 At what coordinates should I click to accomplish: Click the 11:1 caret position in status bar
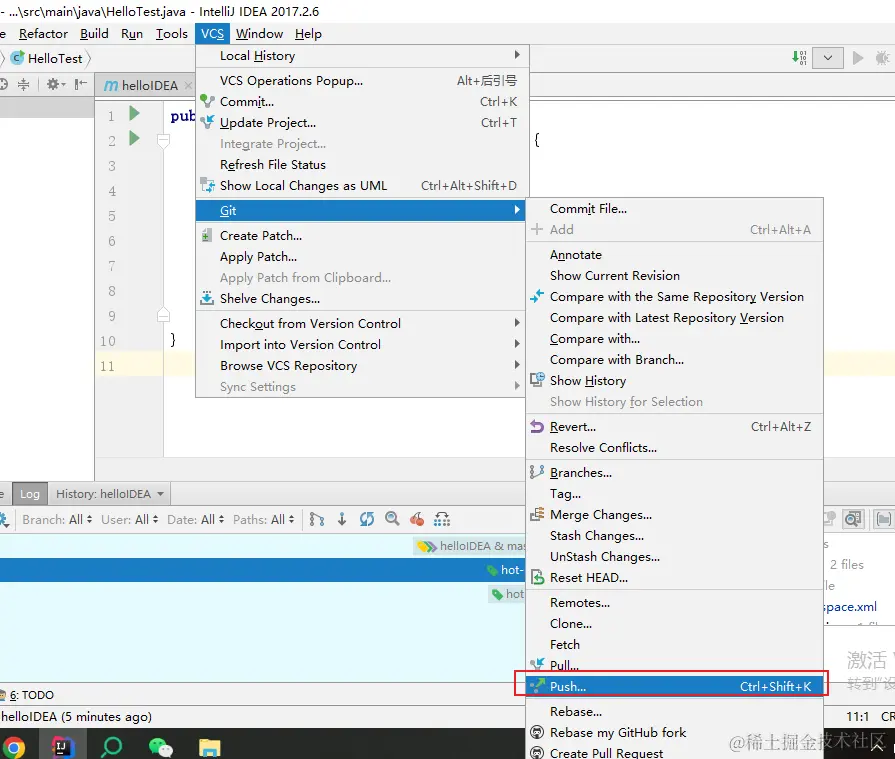click(x=857, y=716)
